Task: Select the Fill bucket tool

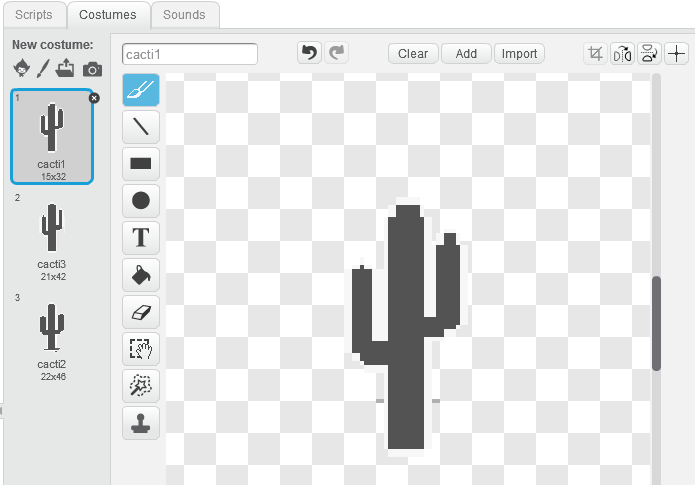Action: (141, 275)
